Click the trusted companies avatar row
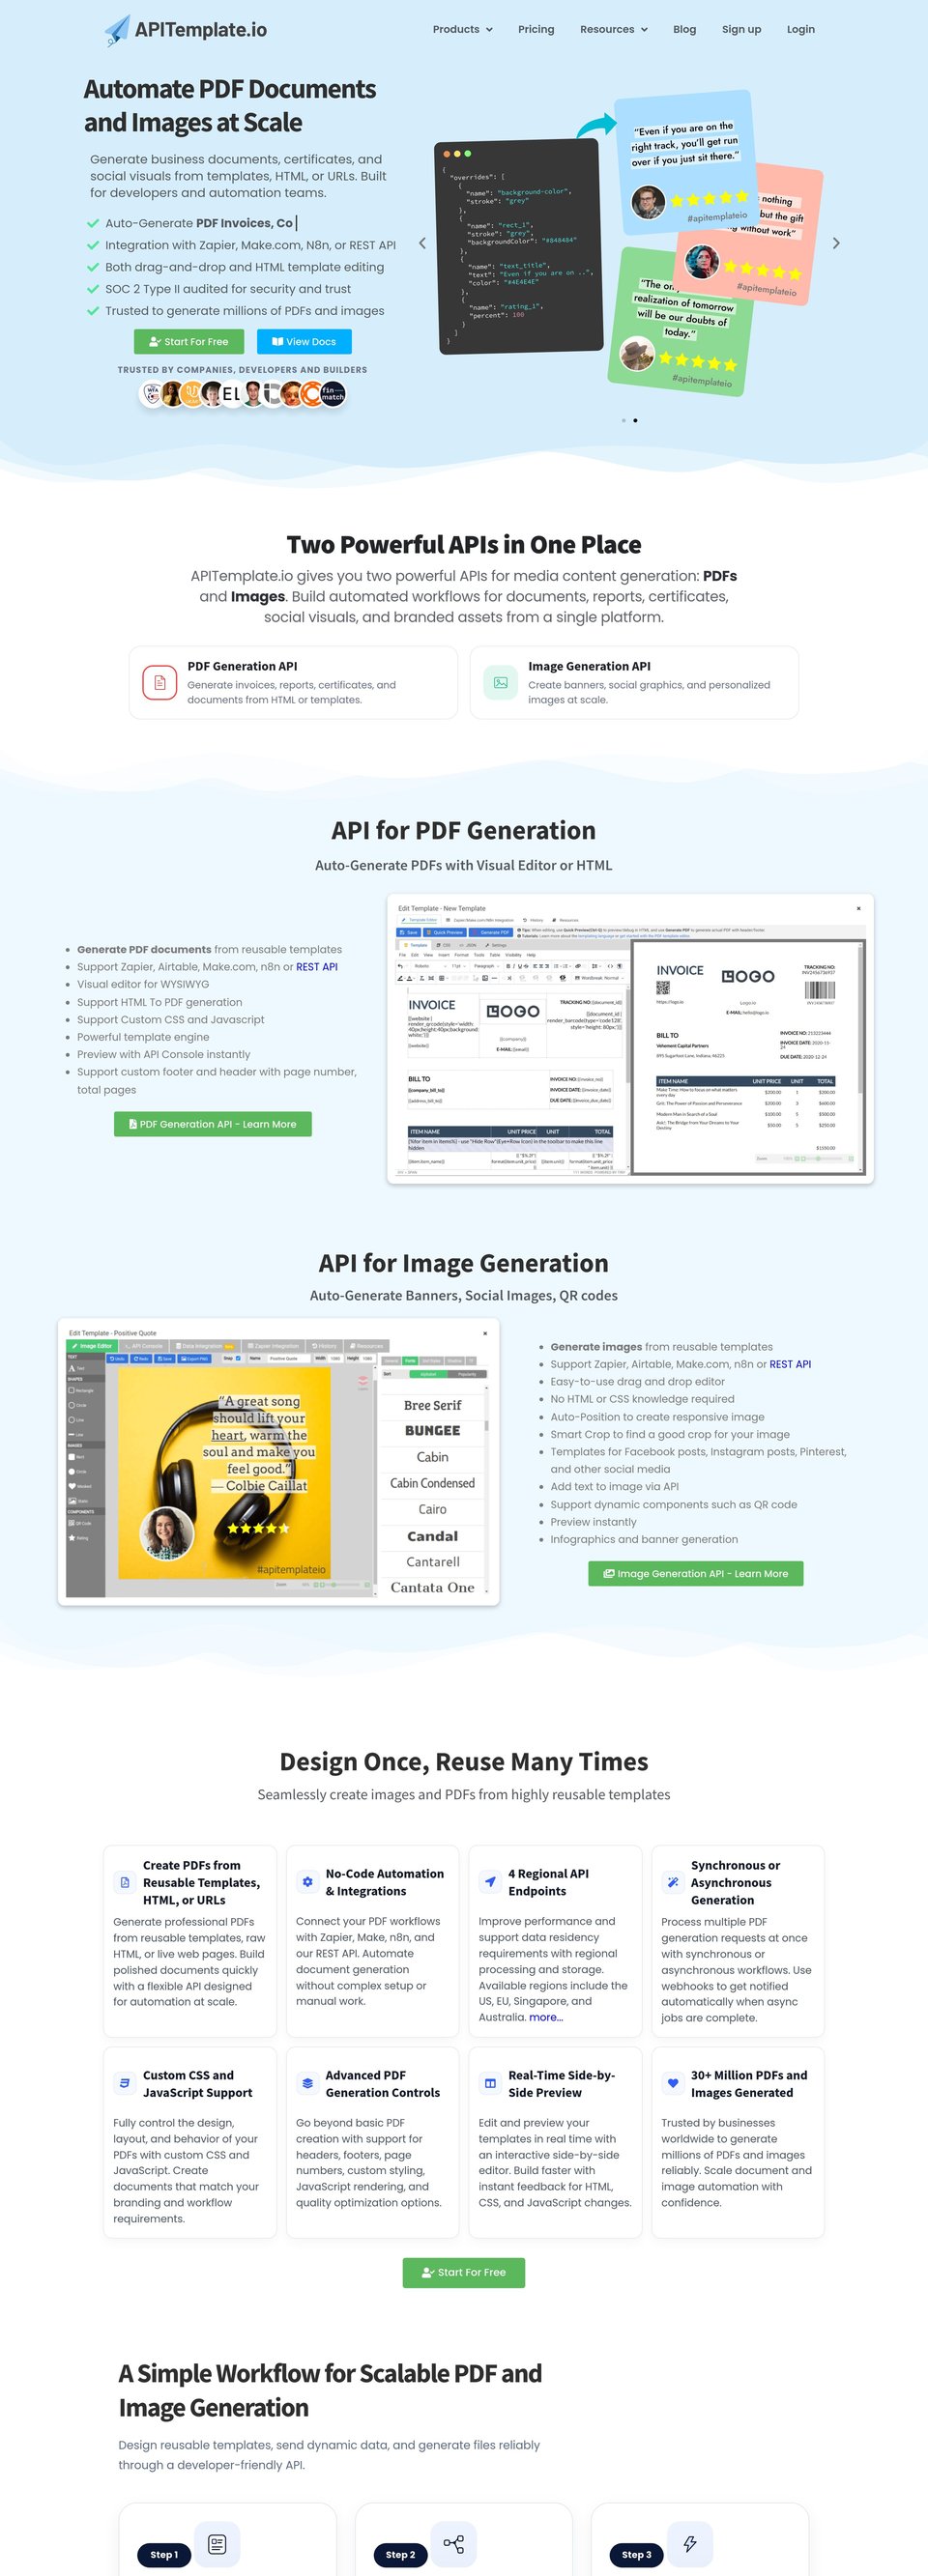 click(242, 394)
